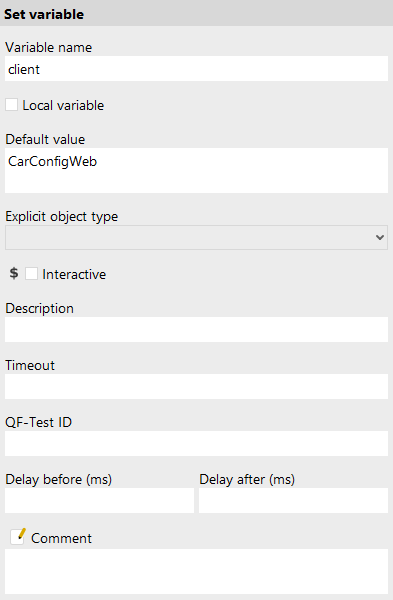Toggle the Interactive checkbox
Image resolution: width=393 pixels, height=600 pixels.
click(31, 274)
